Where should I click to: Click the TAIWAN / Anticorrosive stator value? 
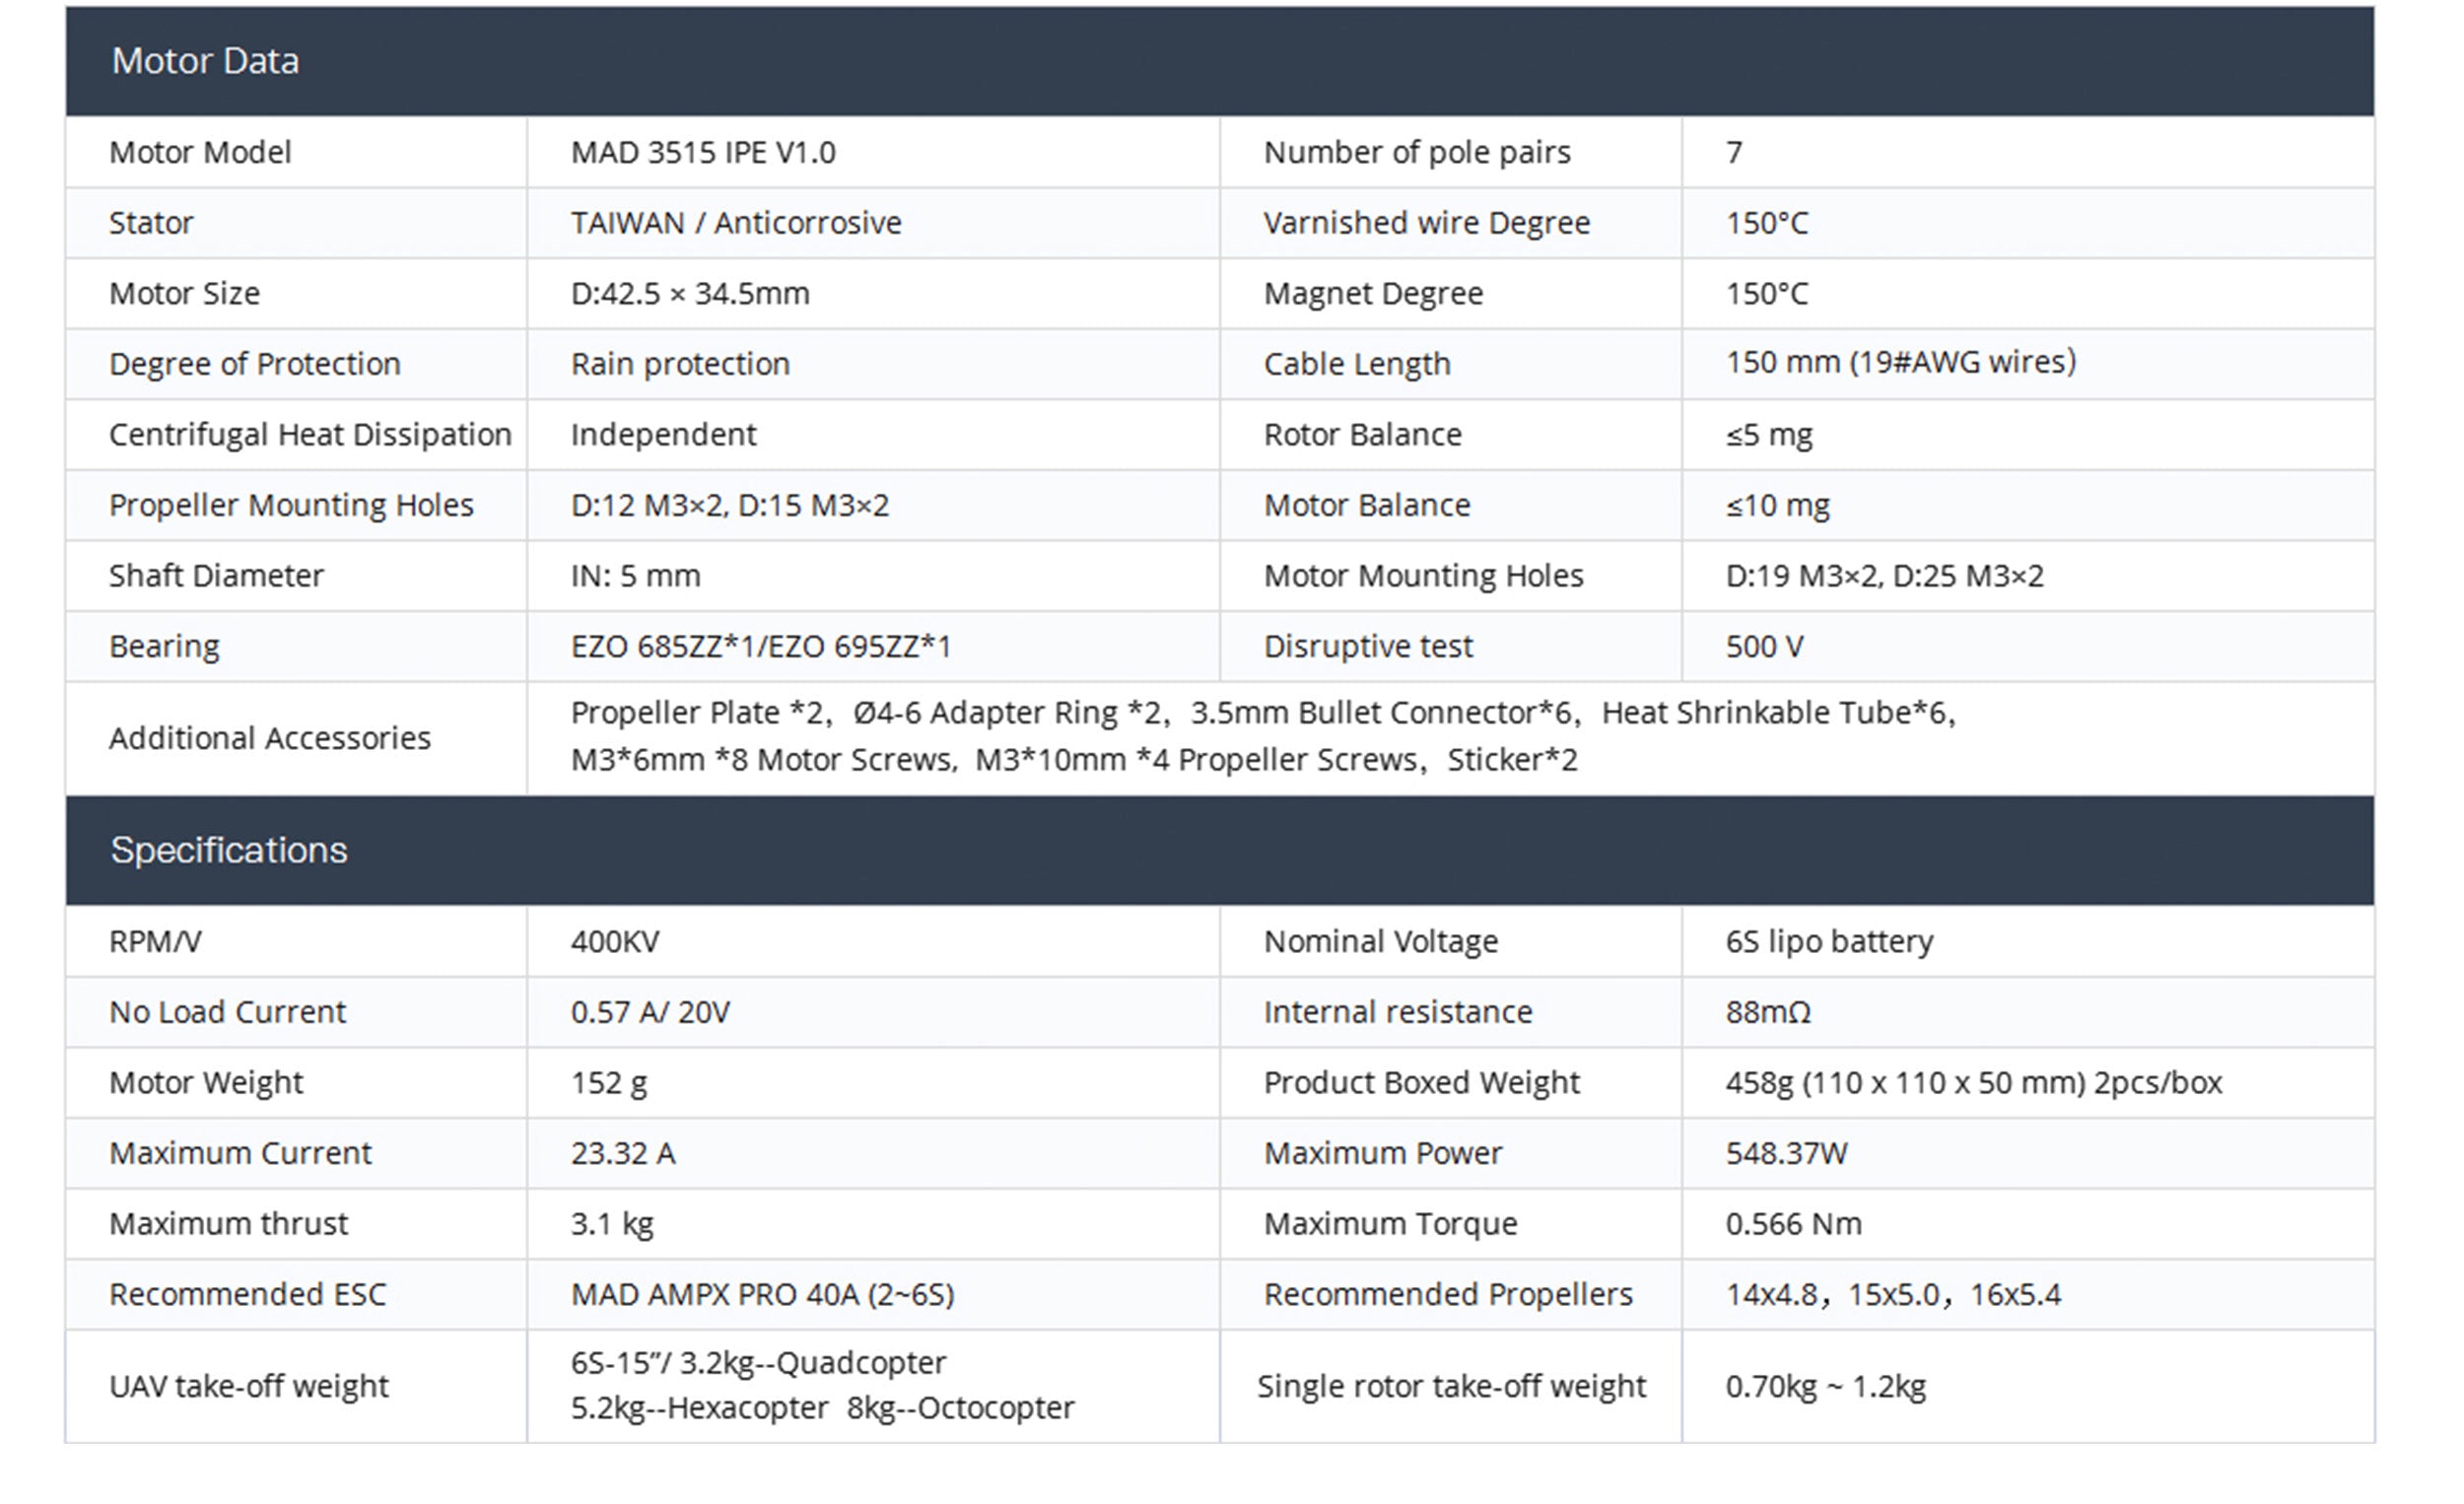(736, 223)
